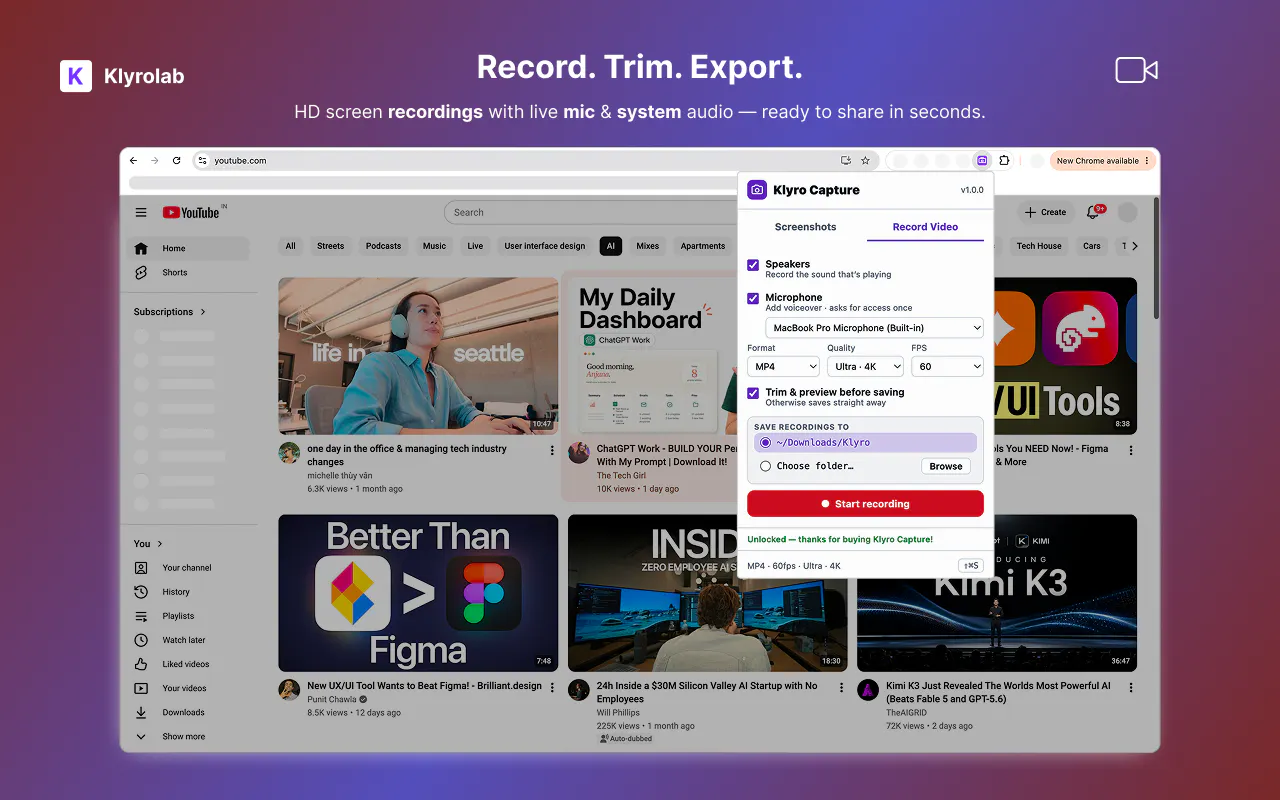Open Liked videos in the sidebar
This screenshot has width=1280, height=800.
[x=185, y=664]
